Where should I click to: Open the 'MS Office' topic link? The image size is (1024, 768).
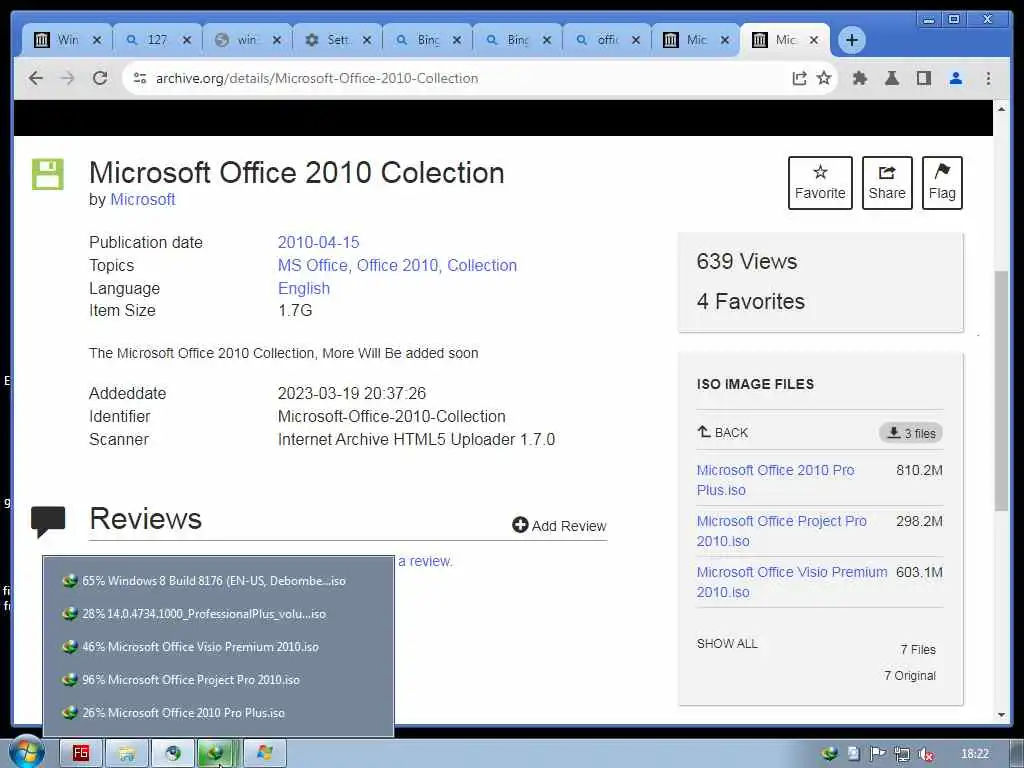[x=313, y=265]
